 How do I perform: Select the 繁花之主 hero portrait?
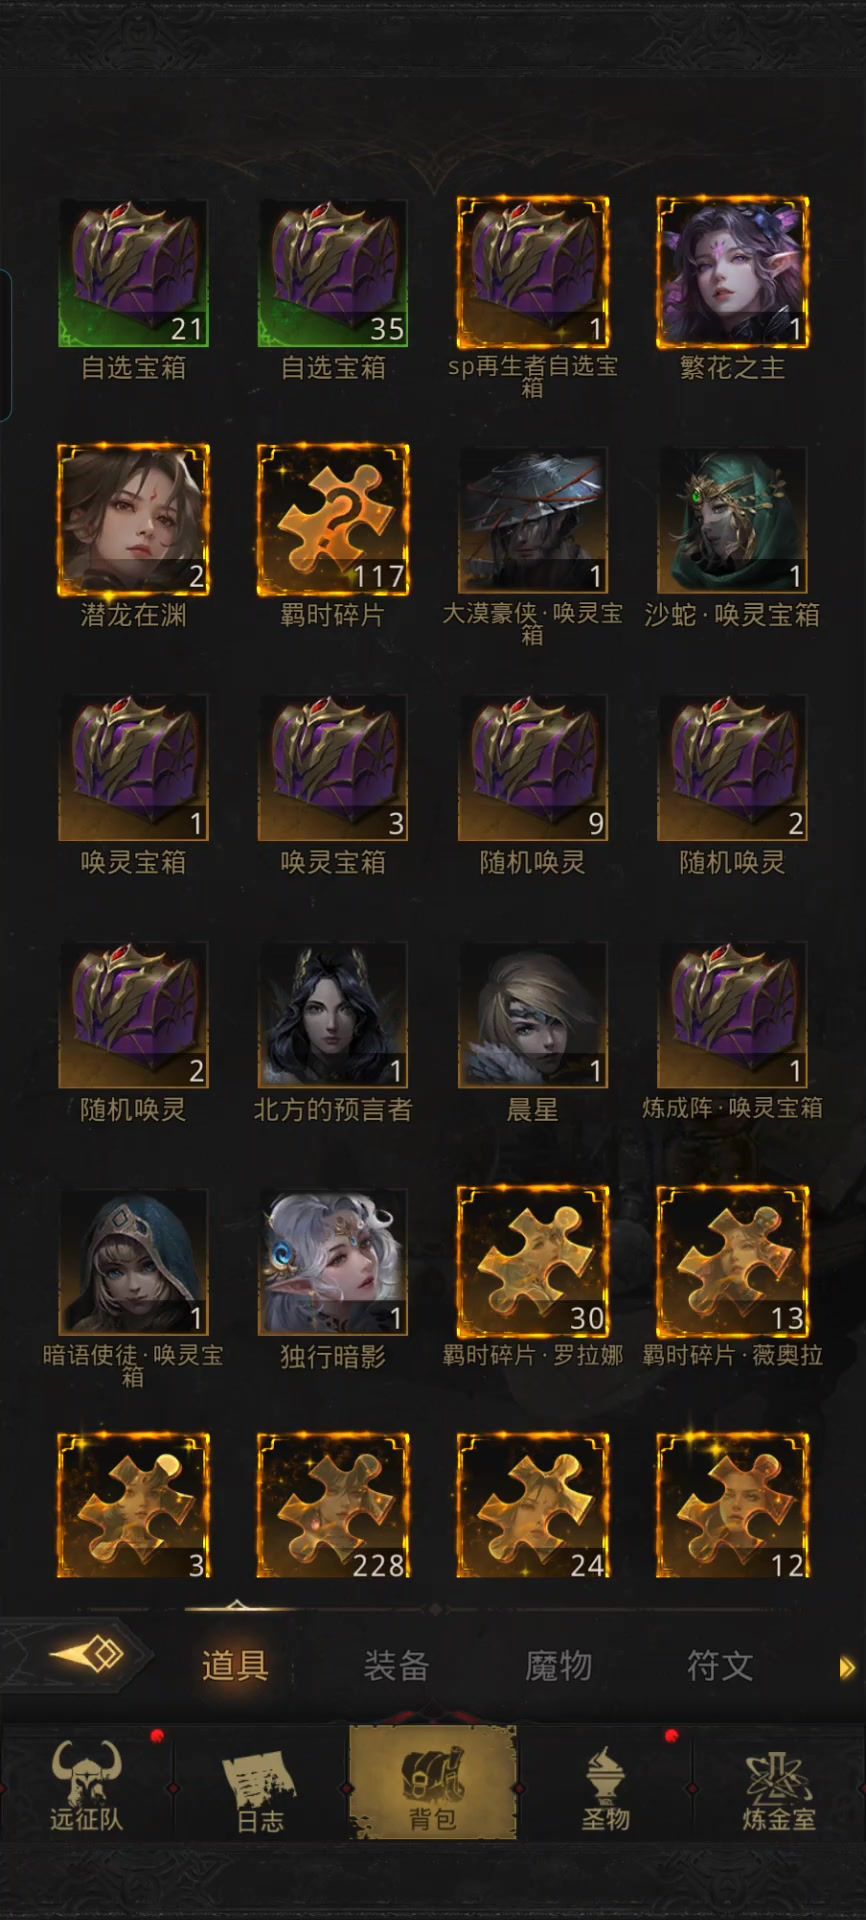(732, 273)
